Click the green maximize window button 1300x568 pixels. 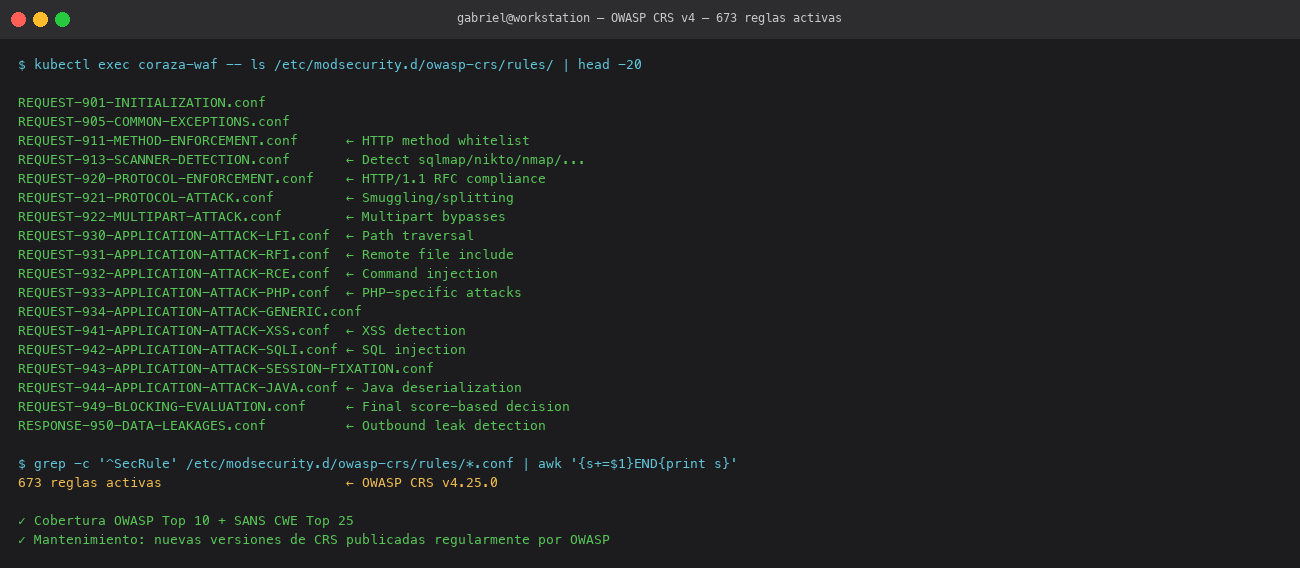[x=63, y=19]
